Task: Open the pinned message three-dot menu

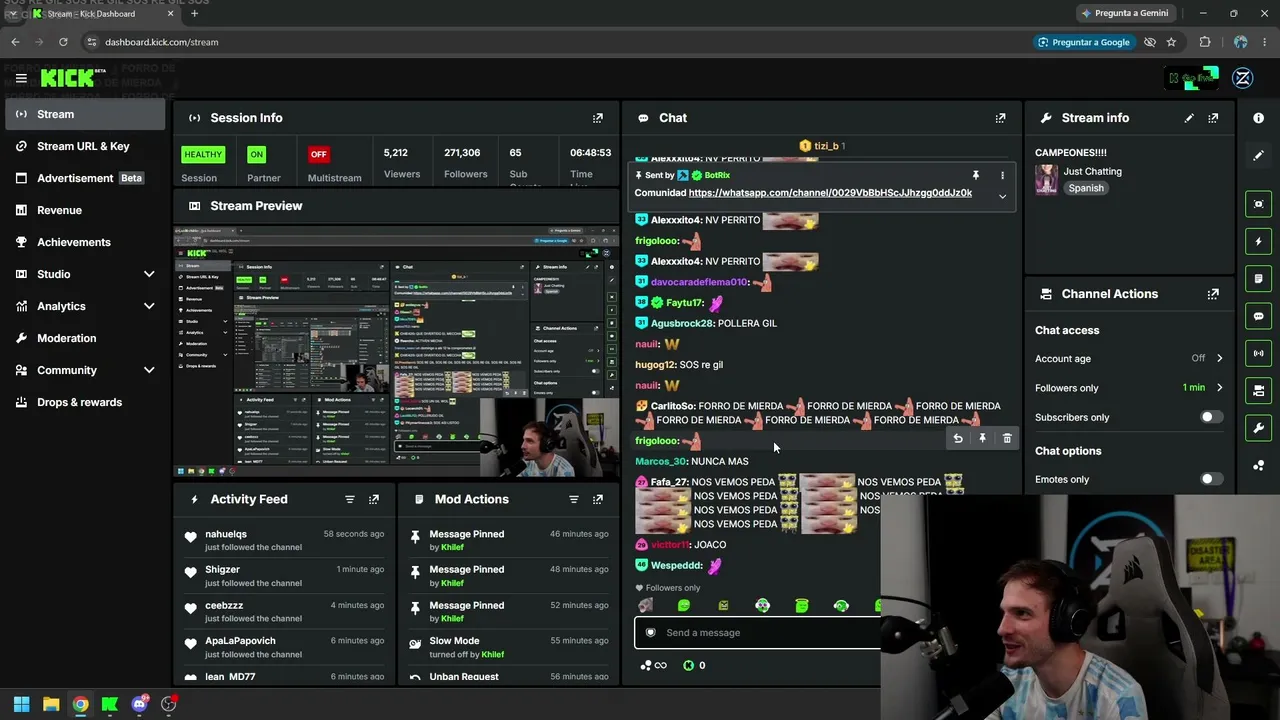Action: [x=1002, y=175]
